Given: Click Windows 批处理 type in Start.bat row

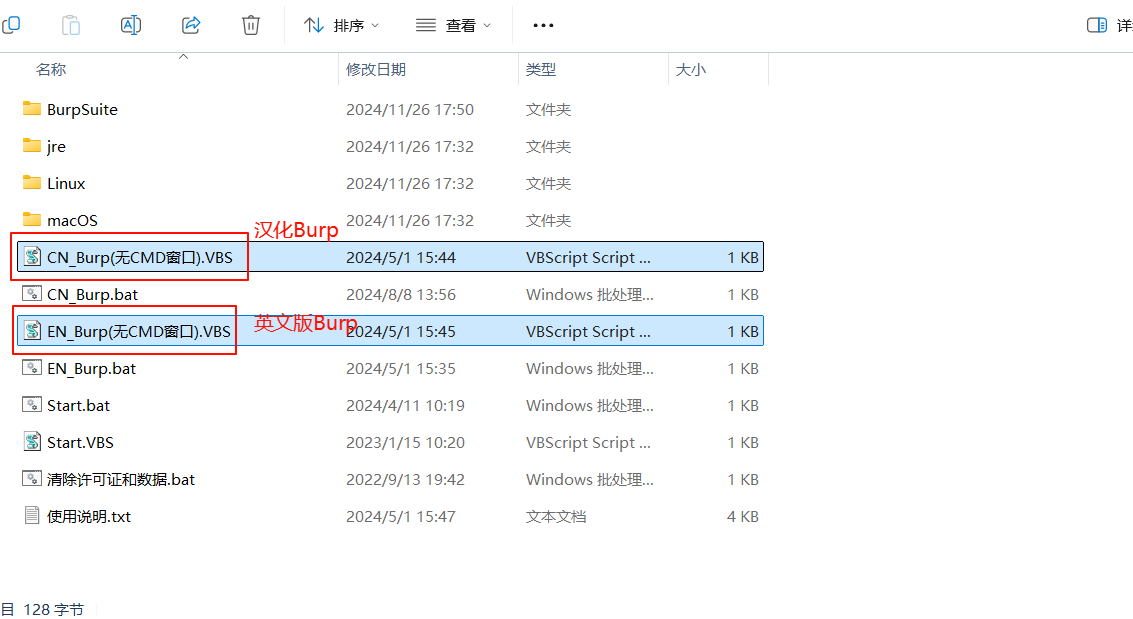Looking at the screenshot, I should point(590,405).
